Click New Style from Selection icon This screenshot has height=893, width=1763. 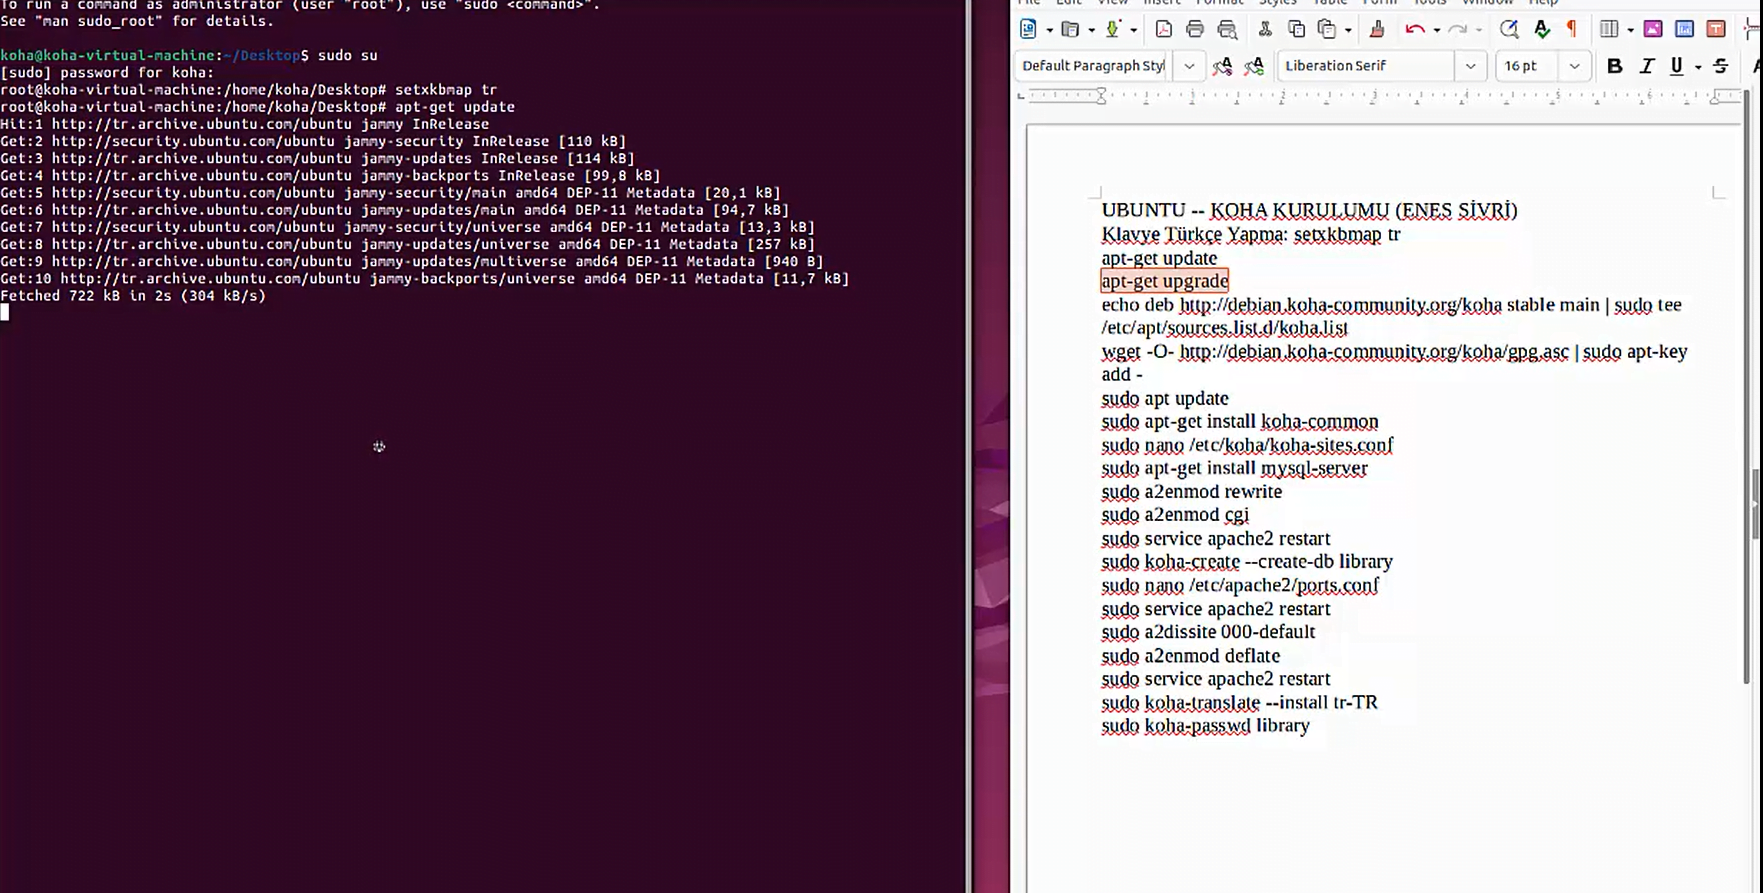1254,66
